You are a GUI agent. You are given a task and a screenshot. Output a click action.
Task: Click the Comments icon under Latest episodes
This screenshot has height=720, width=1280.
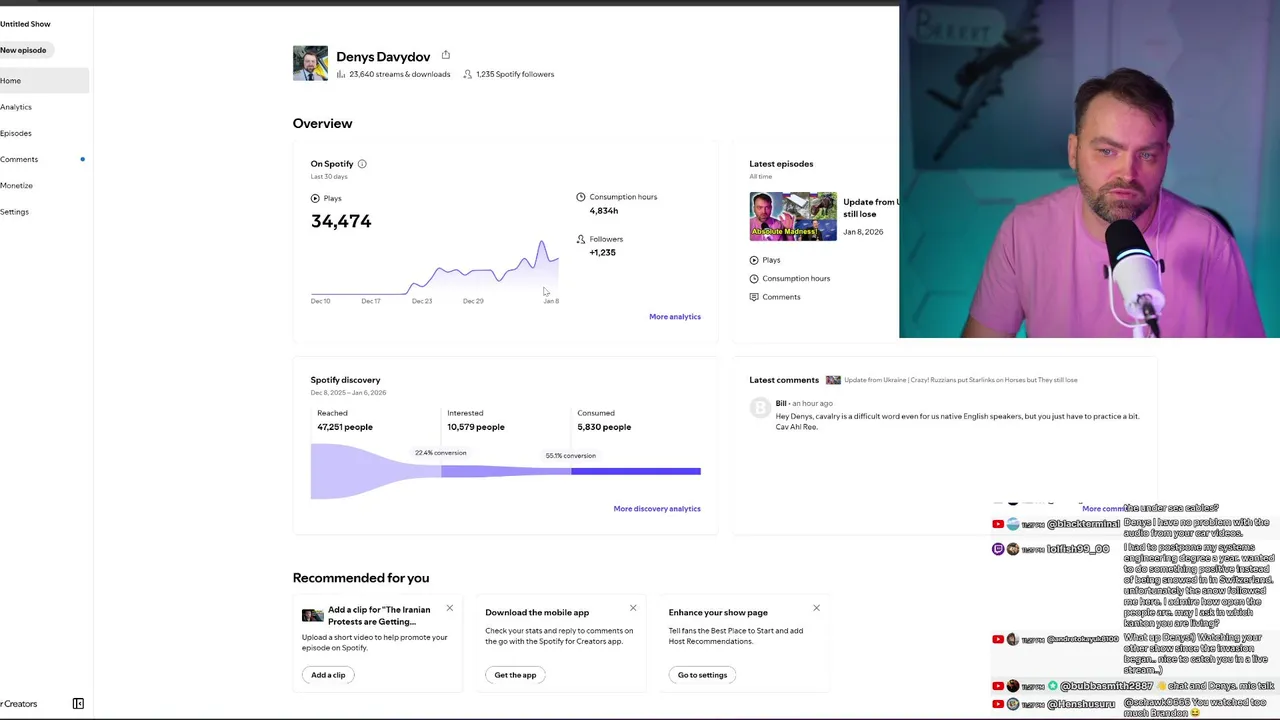pyautogui.click(x=754, y=297)
